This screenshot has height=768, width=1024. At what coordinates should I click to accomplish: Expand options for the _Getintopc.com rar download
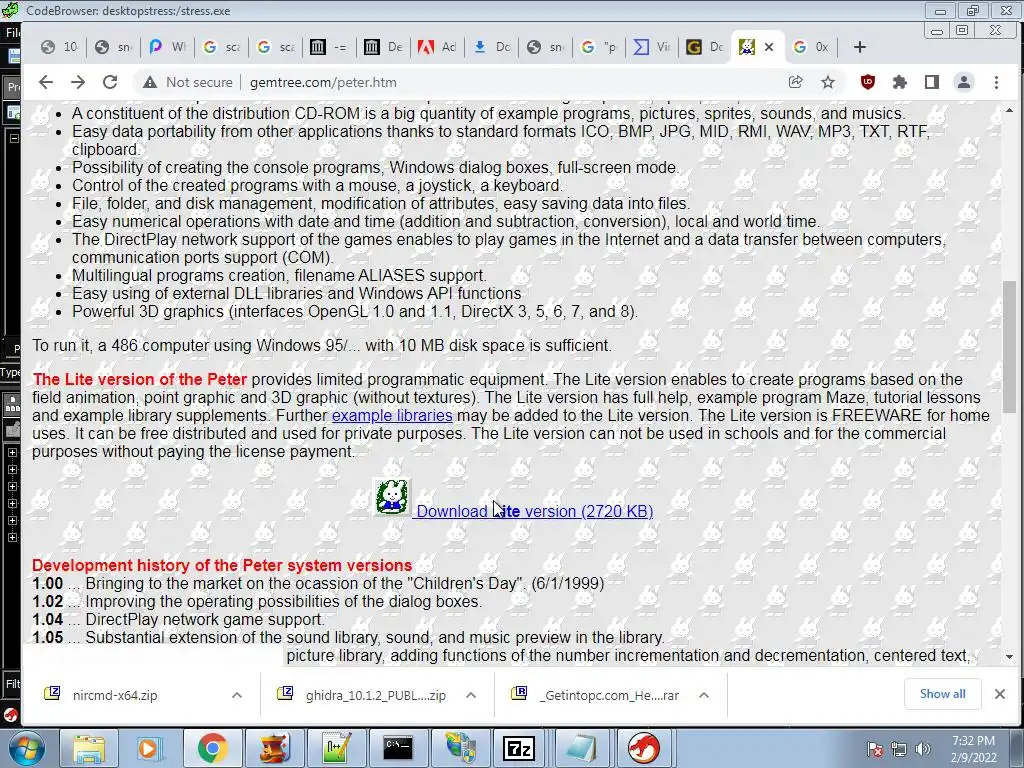(703, 695)
